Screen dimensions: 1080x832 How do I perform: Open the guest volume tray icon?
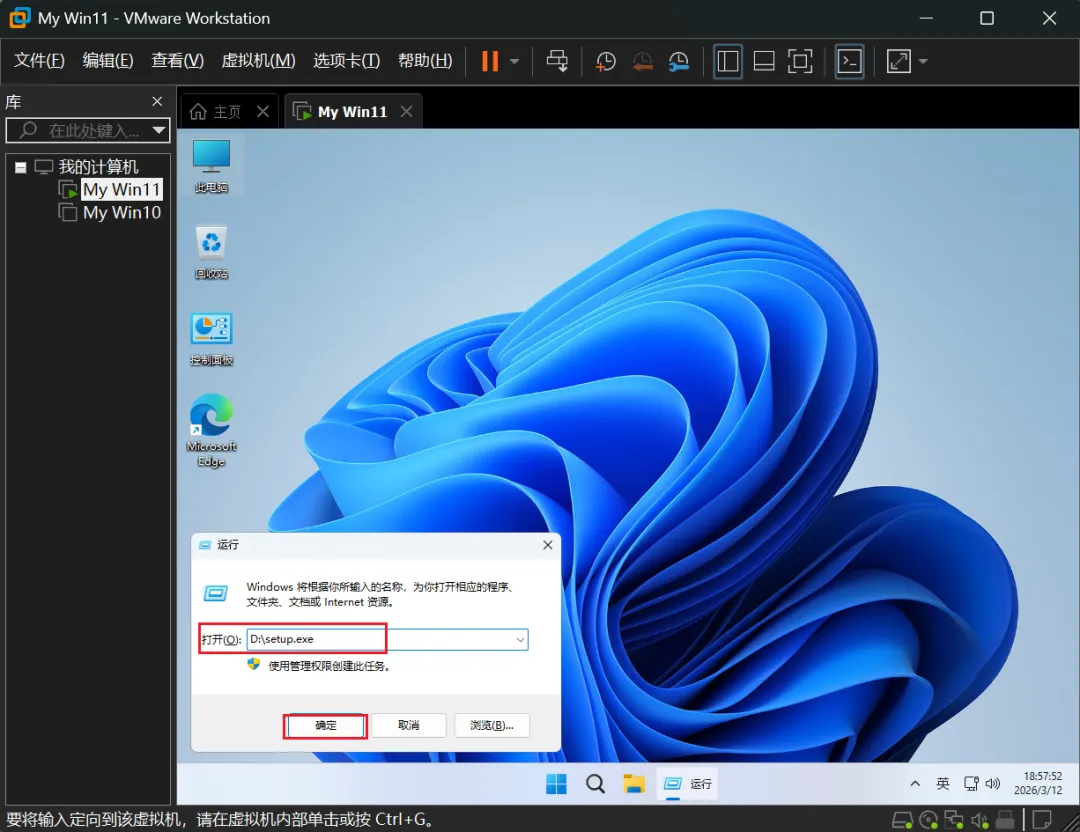tap(993, 784)
